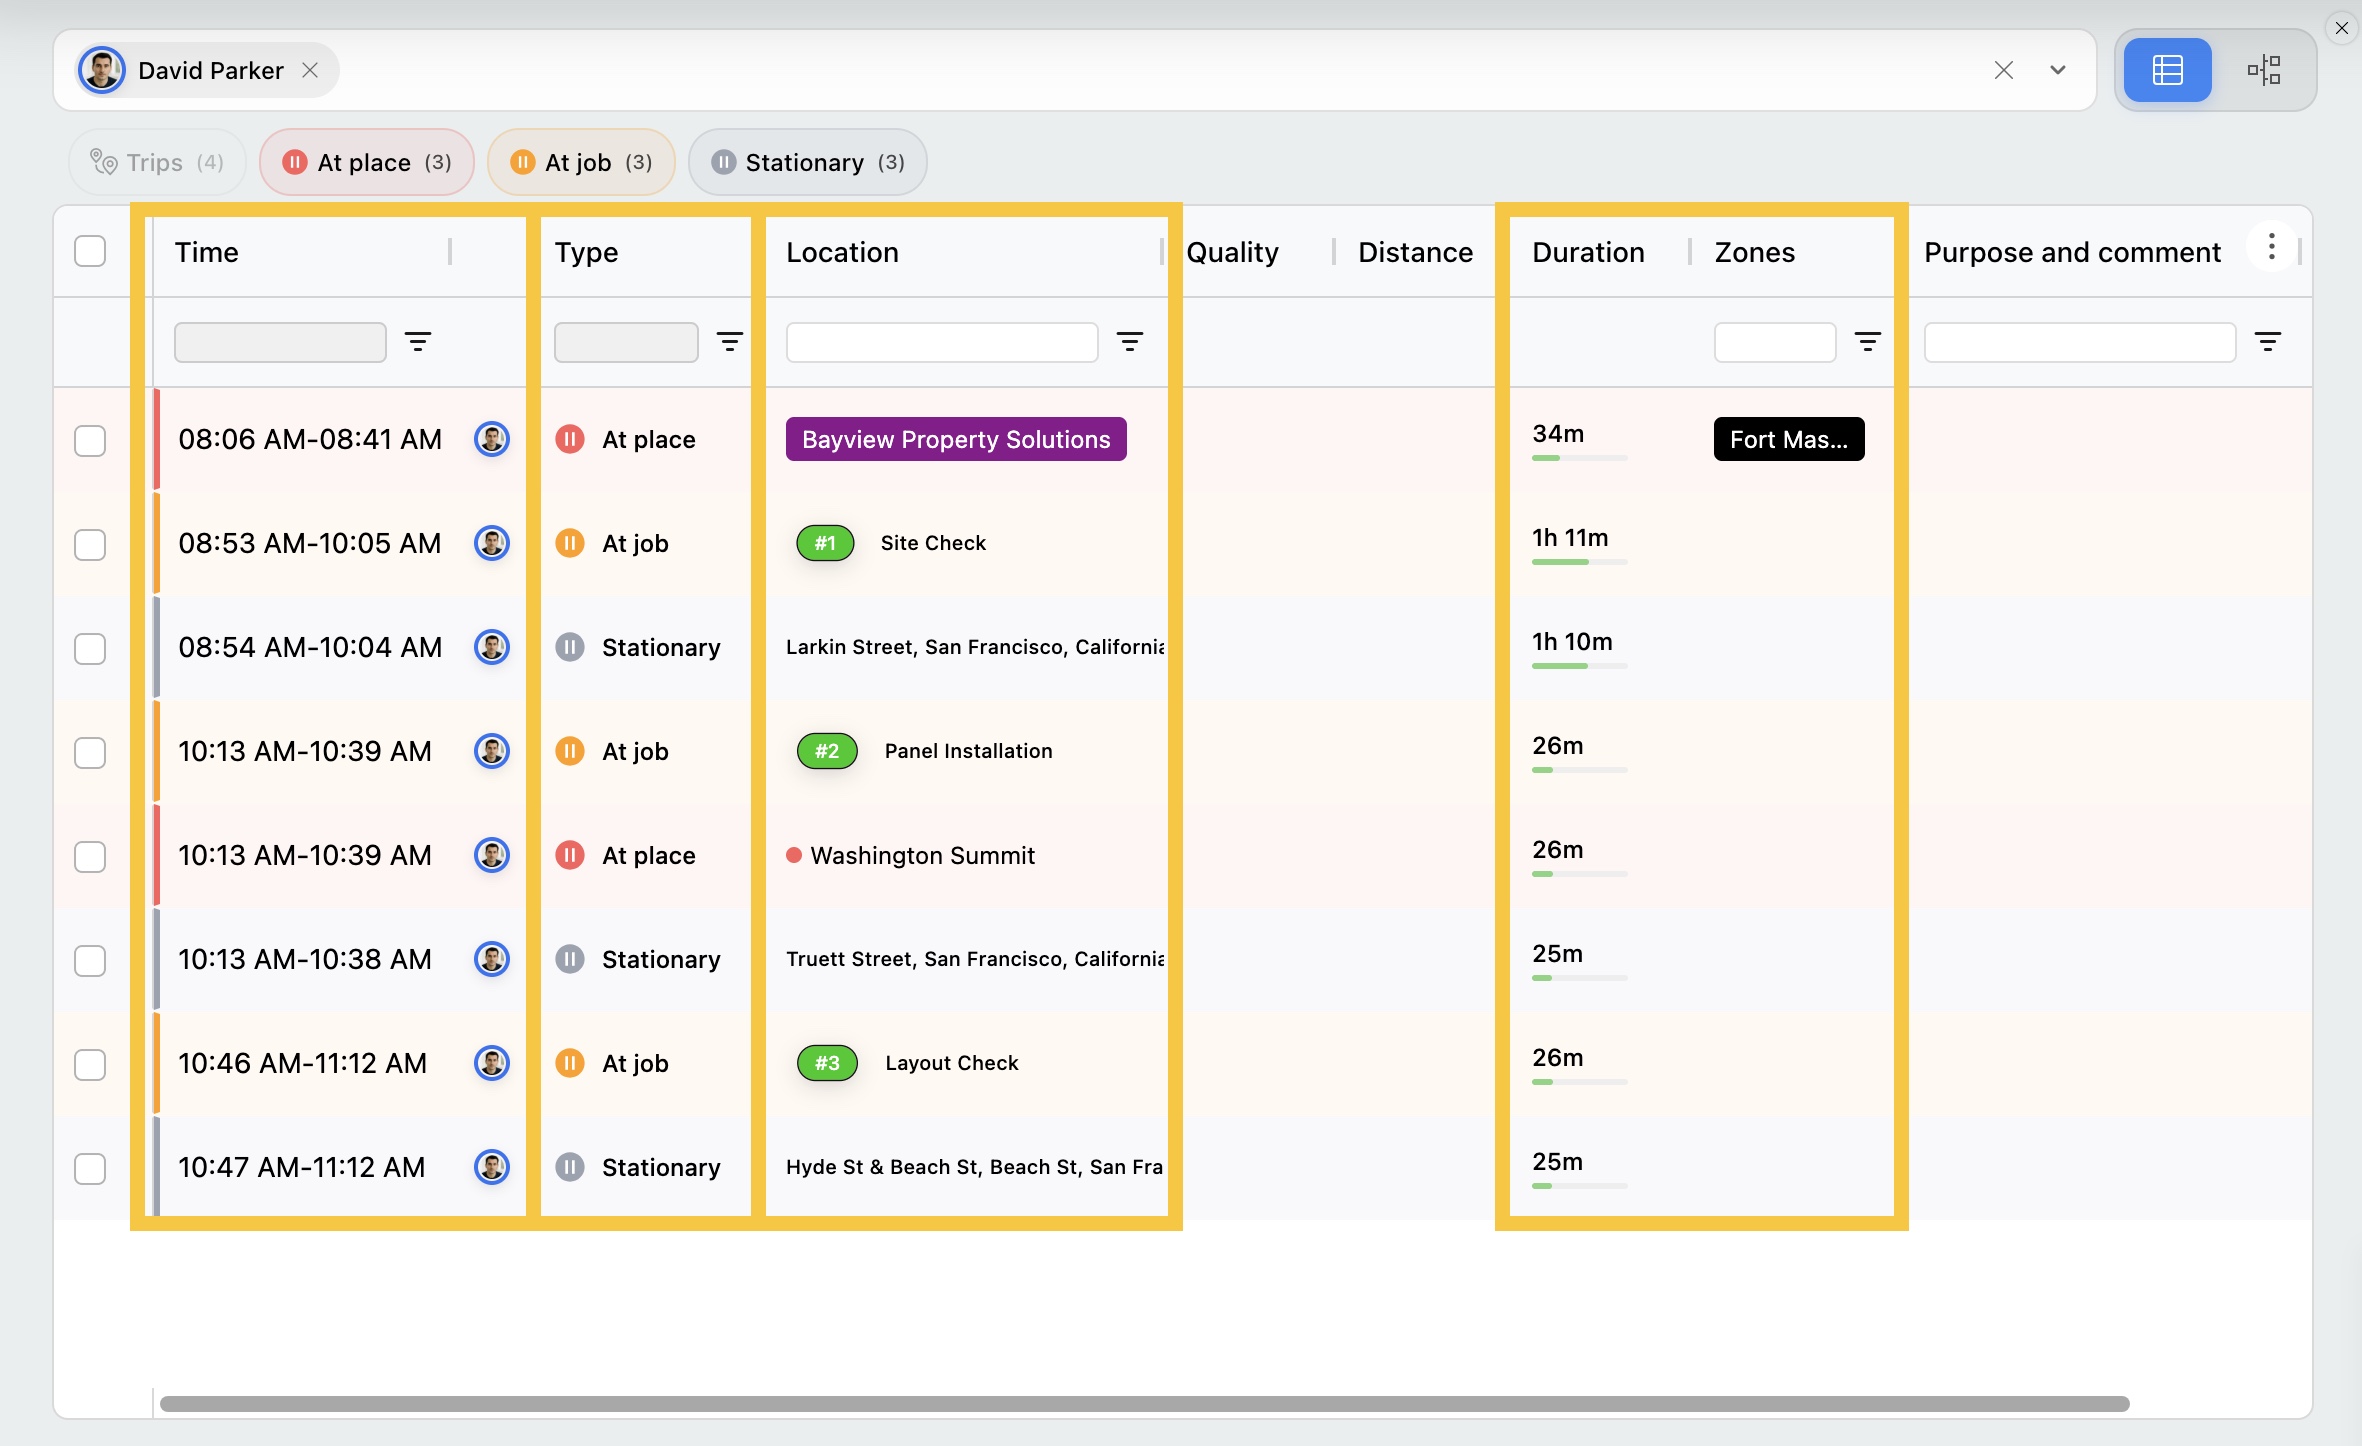Toggle the At place filter tab

click(366, 162)
